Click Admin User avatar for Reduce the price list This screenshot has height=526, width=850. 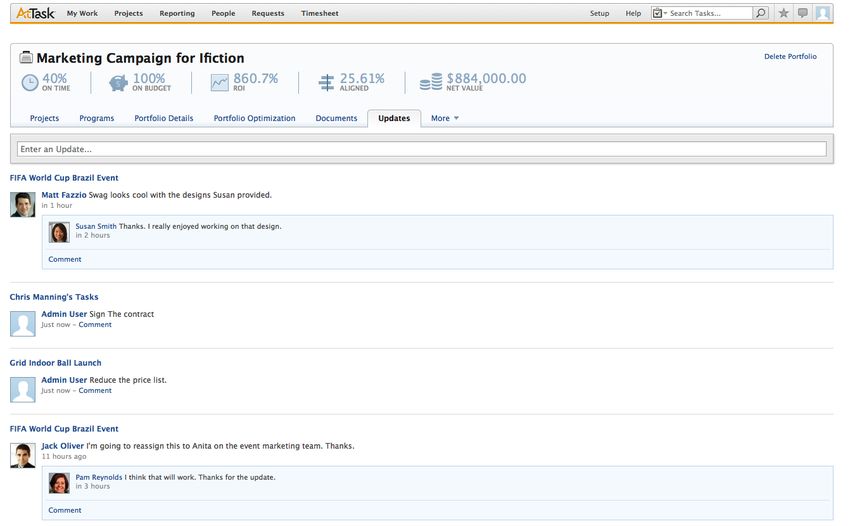point(23,390)
